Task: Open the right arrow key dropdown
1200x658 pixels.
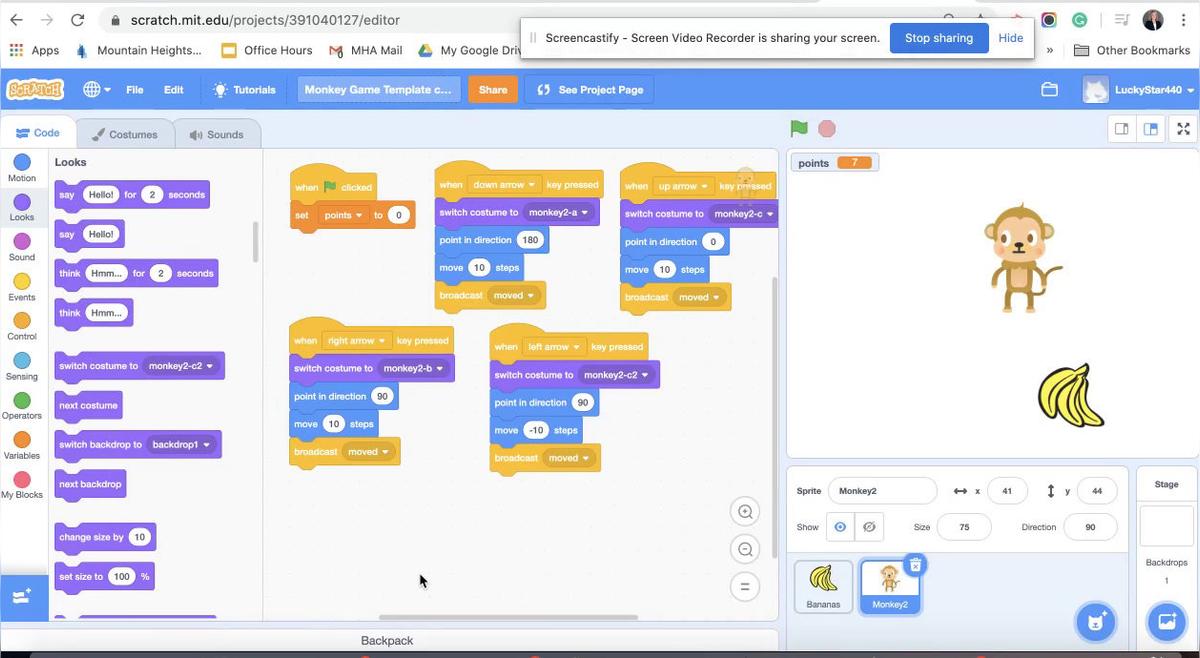Action: pyautogui.click(x=355, y=340)
